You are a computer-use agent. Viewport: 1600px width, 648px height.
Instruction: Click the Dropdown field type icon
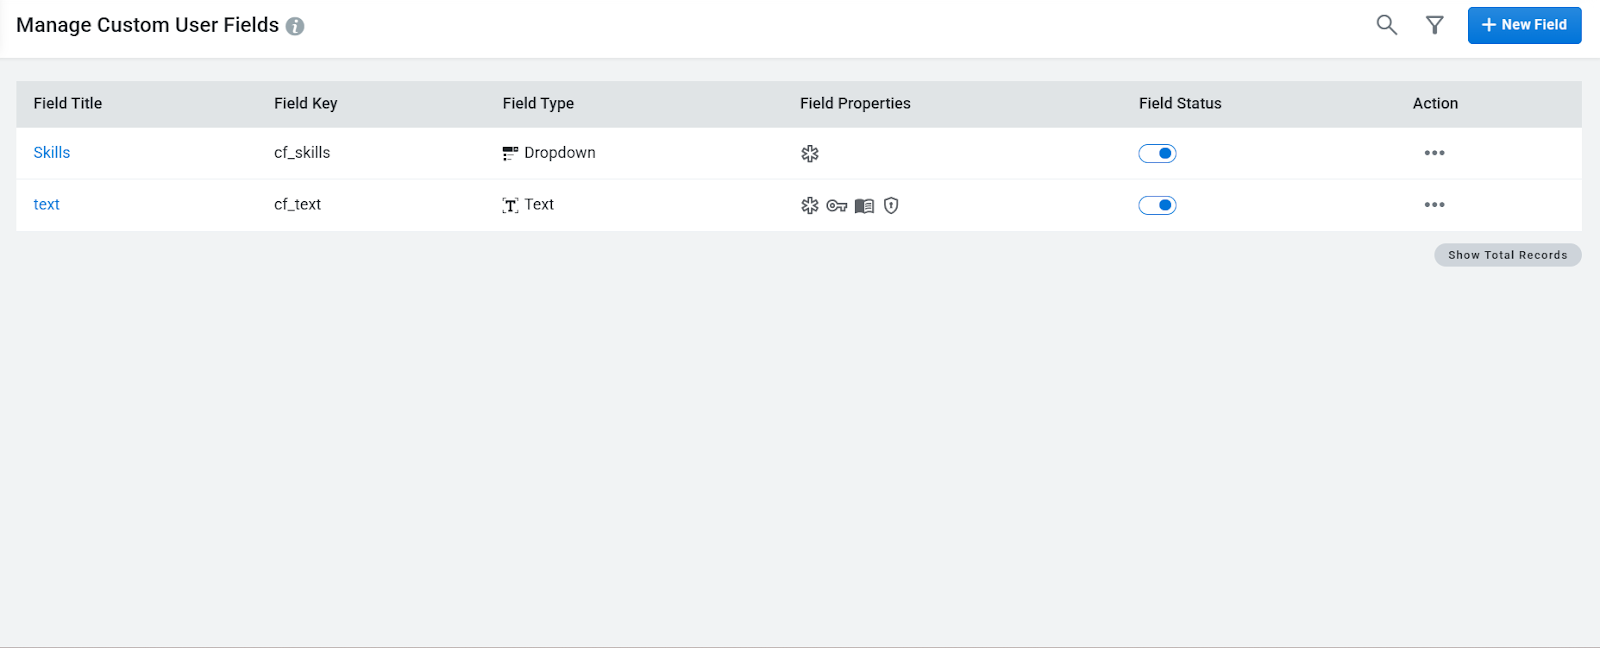(x=510, y=153)
